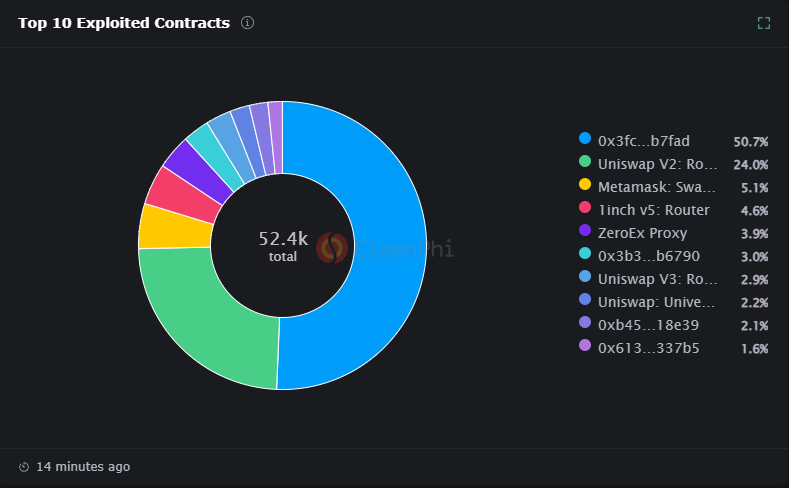
Task: Toggle Uniswap V2: Ro... legend entry
Action: click(x=674, y=164)
